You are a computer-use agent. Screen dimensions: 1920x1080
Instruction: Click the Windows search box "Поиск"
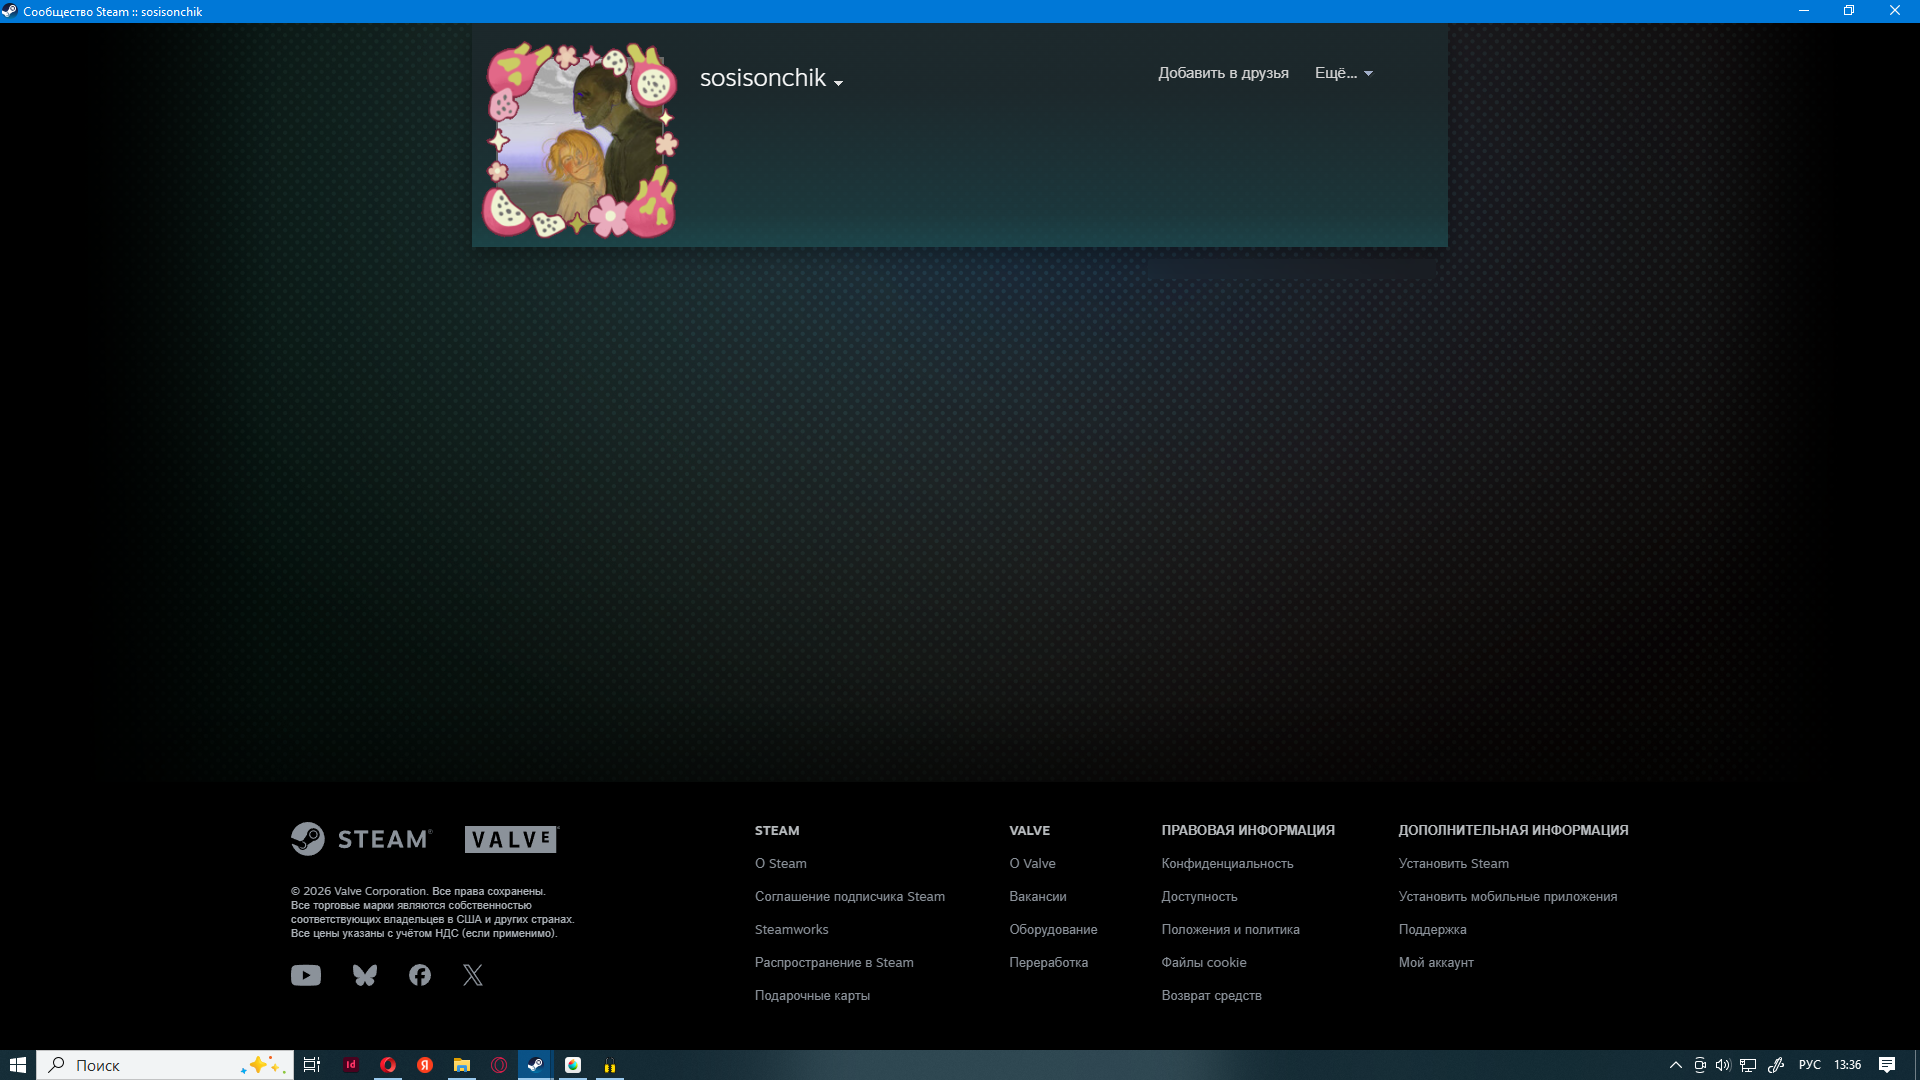(x=165, y=1065)
